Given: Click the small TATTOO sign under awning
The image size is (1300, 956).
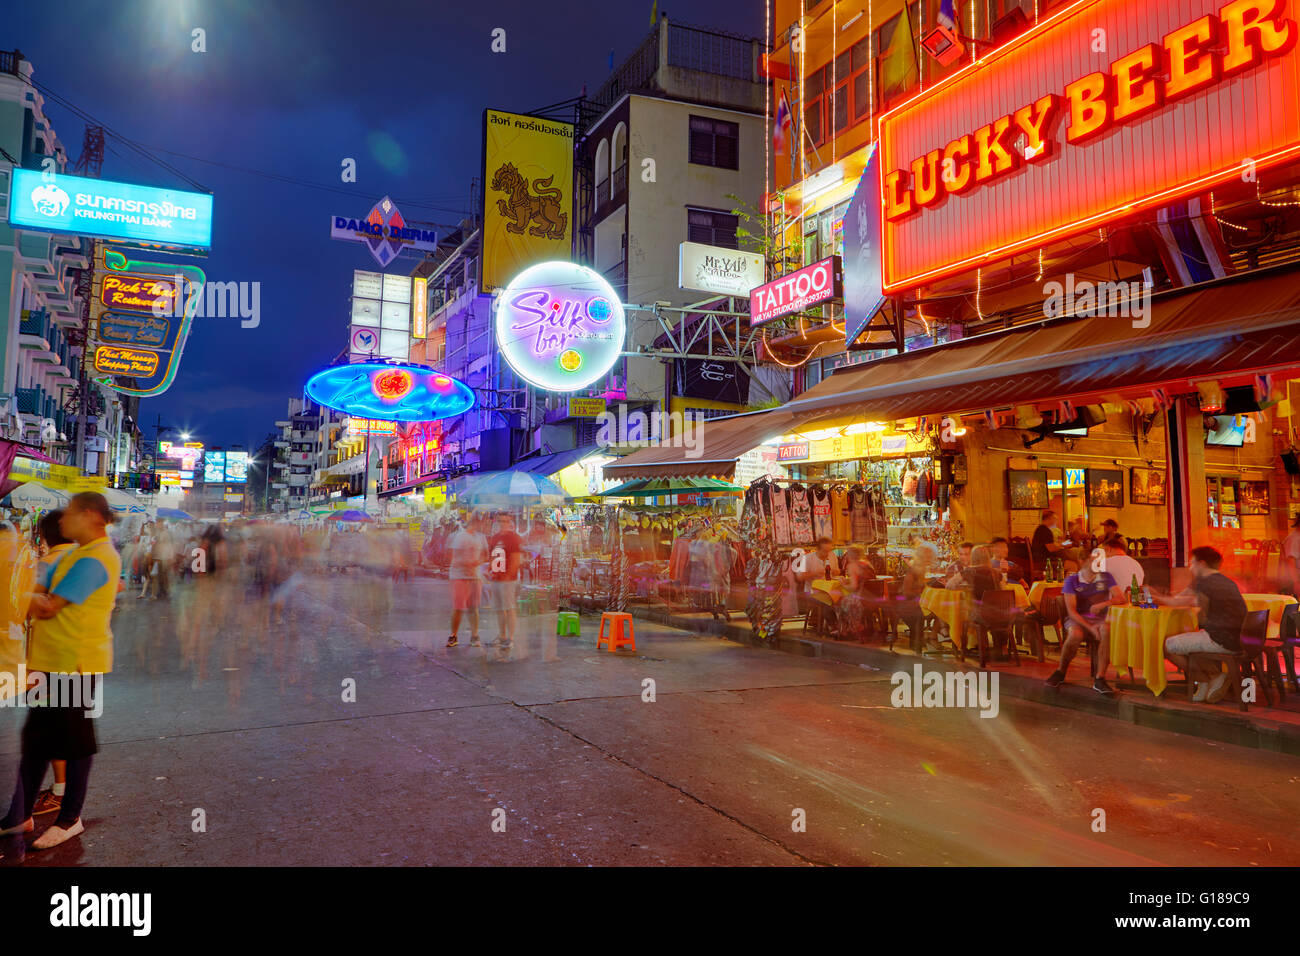Looking at the screenshot, I should click(793, 452).
